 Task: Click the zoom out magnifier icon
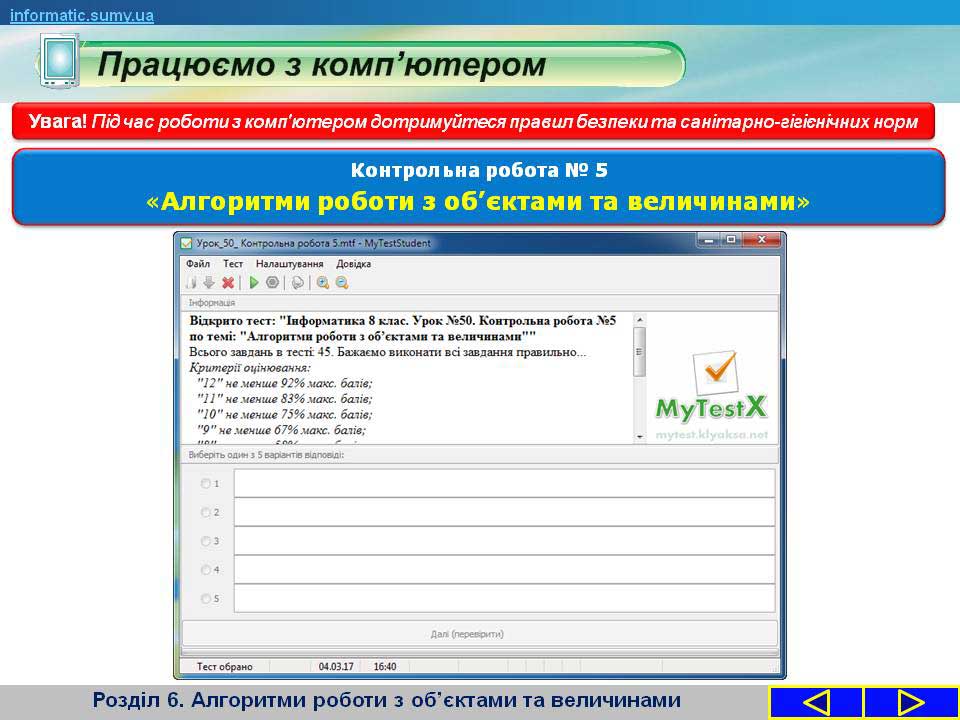(x=341, y=283)
